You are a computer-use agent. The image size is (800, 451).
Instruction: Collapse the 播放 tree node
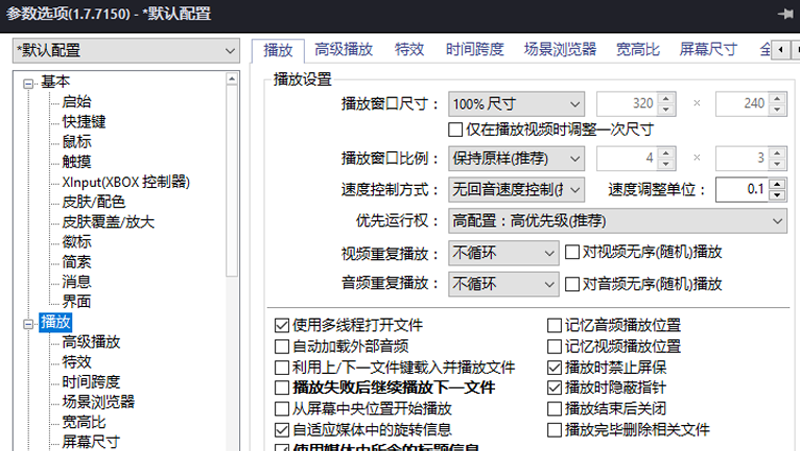pos(28,322)
